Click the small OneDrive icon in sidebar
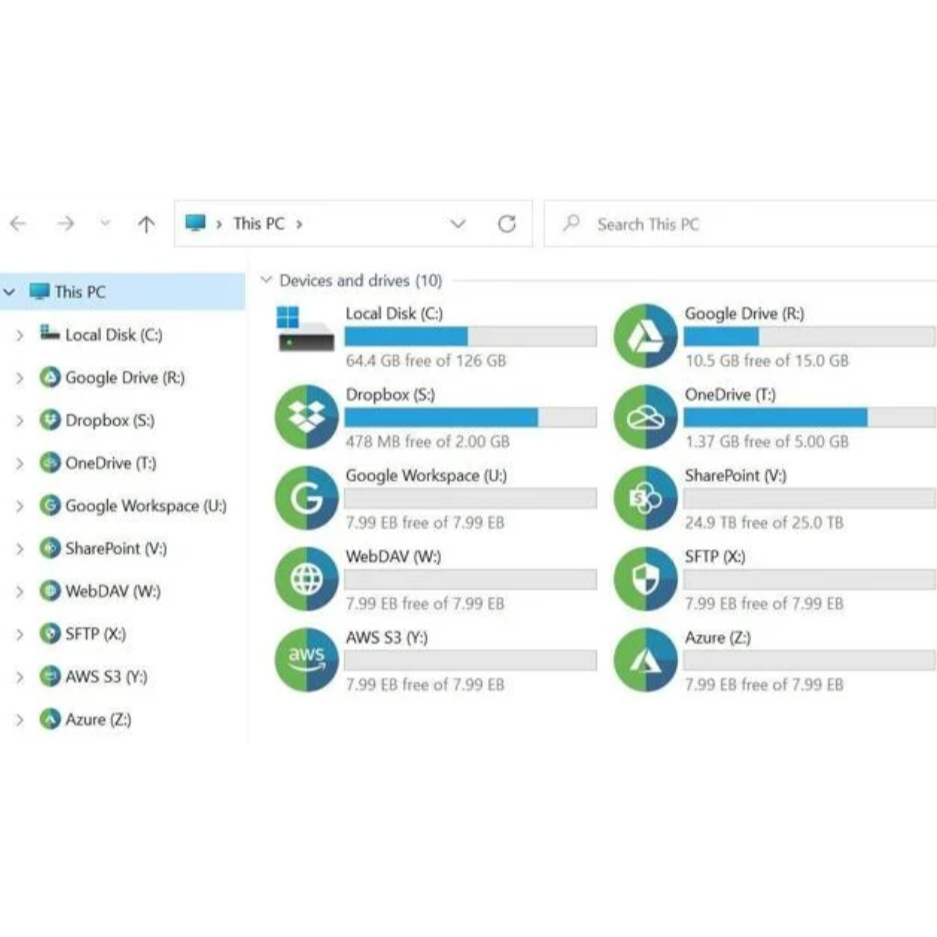Viewport: 937px width, 937px height. [50, 463]
